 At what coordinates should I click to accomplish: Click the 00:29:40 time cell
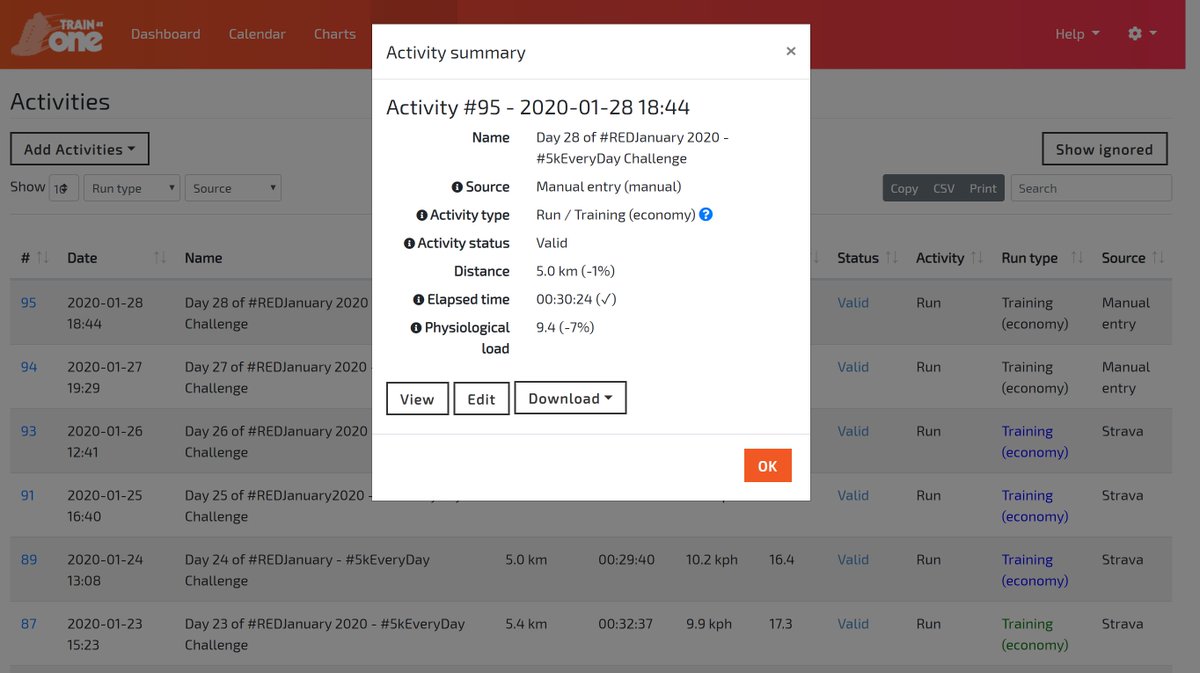(627, 559)
